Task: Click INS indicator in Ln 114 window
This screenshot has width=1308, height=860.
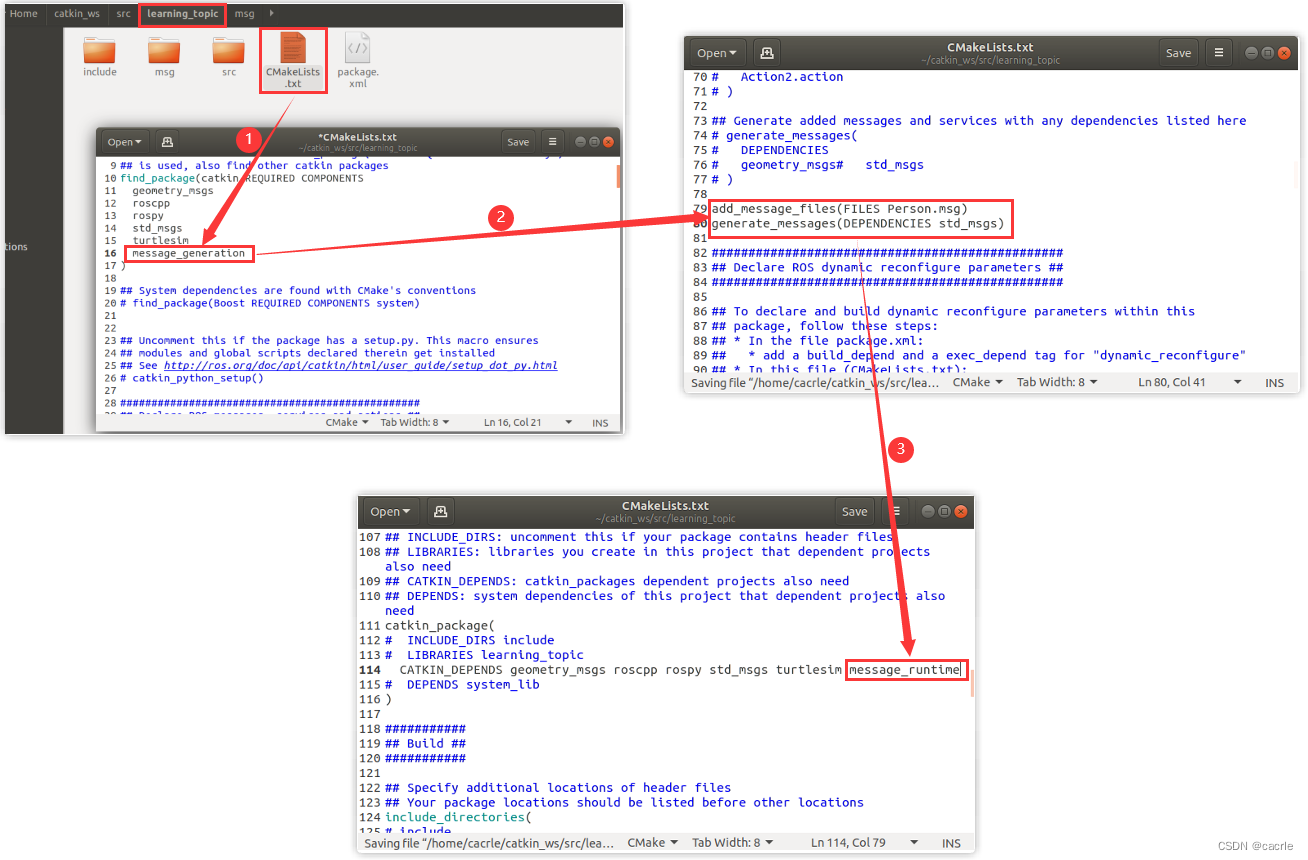Action: (x=950, y=843)
